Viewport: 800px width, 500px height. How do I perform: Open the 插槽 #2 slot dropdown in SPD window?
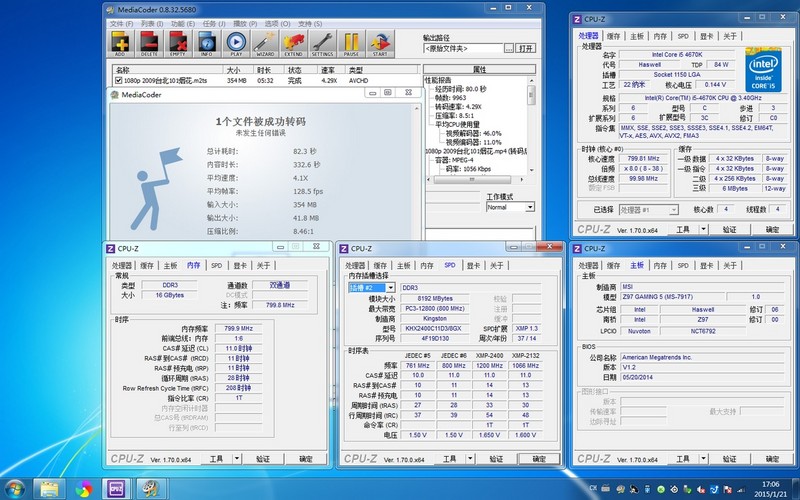point(390,288)
